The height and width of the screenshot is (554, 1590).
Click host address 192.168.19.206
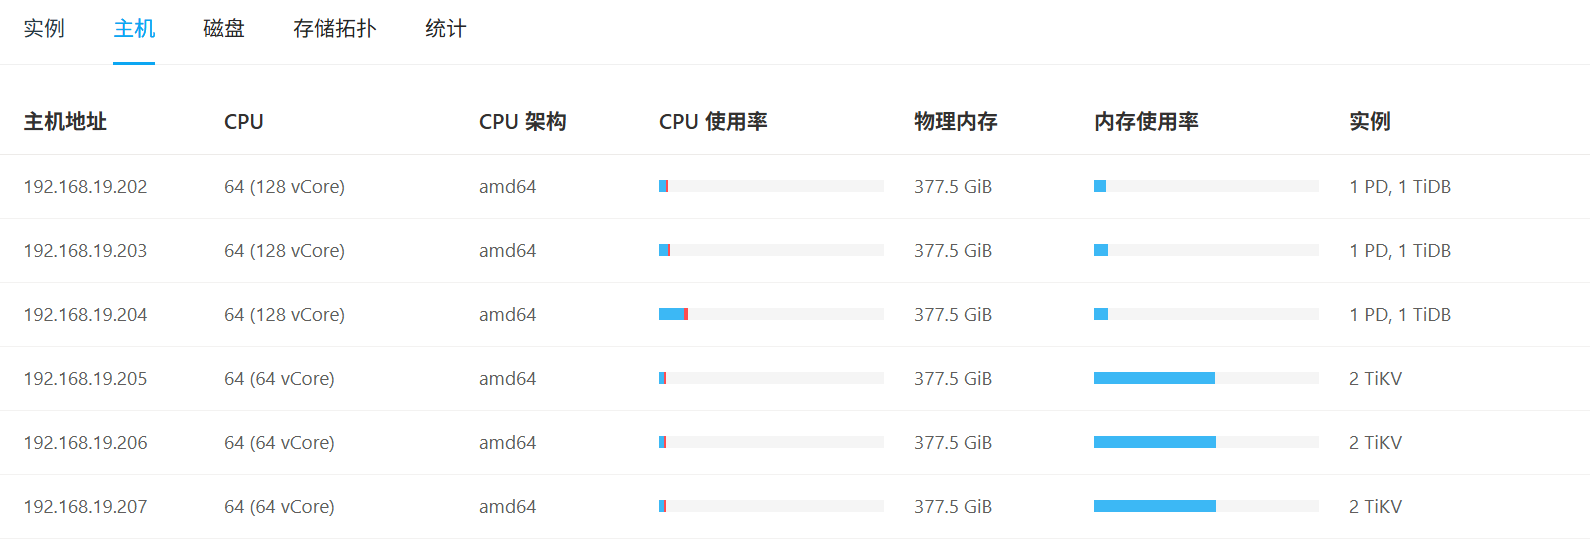[85, 443]
